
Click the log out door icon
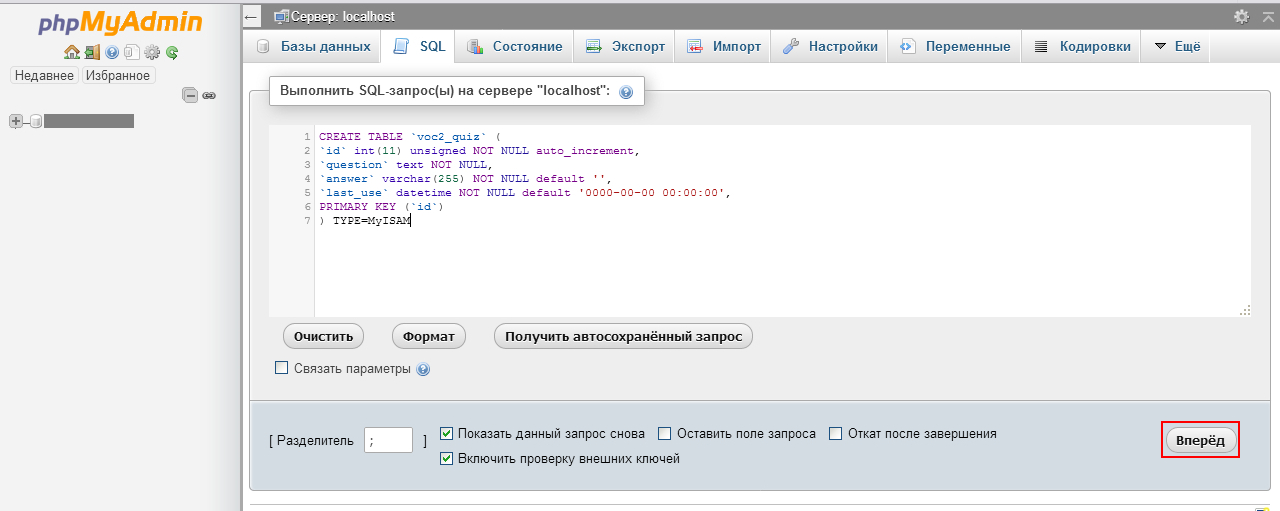[92, 52]
